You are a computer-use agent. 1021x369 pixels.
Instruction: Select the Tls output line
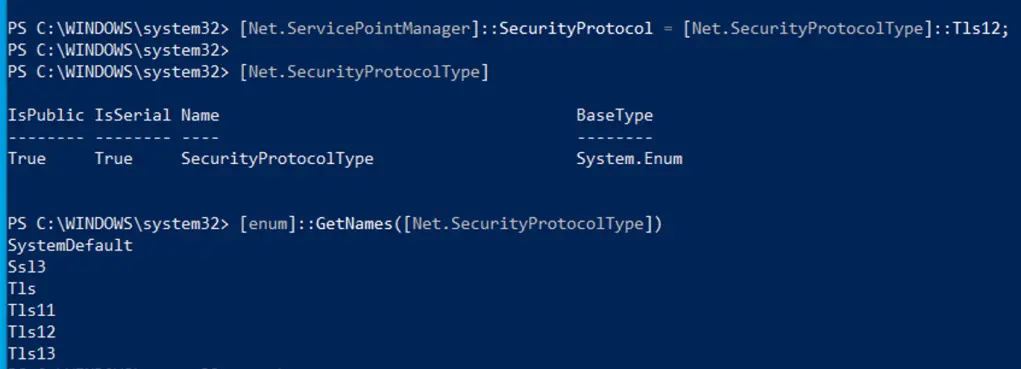tap(22, 289)
